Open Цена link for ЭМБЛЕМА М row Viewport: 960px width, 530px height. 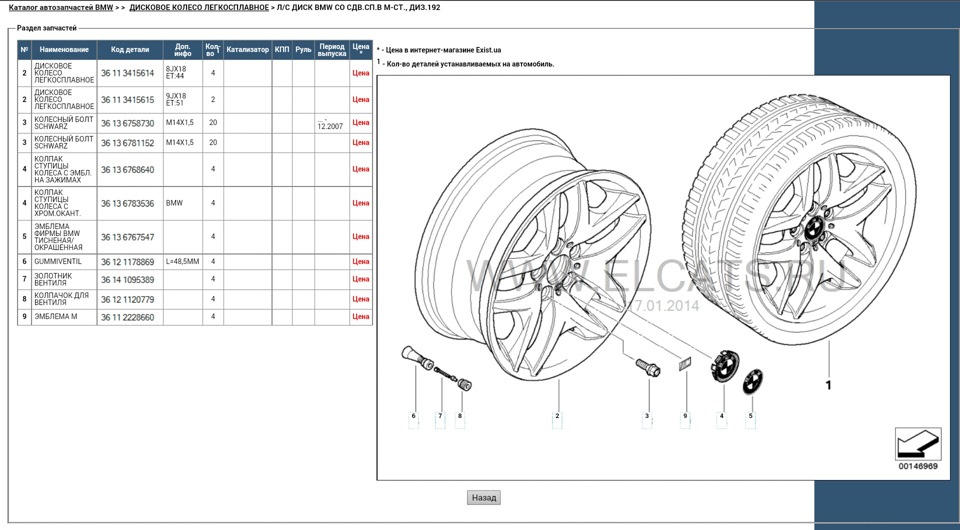(361, 316)
